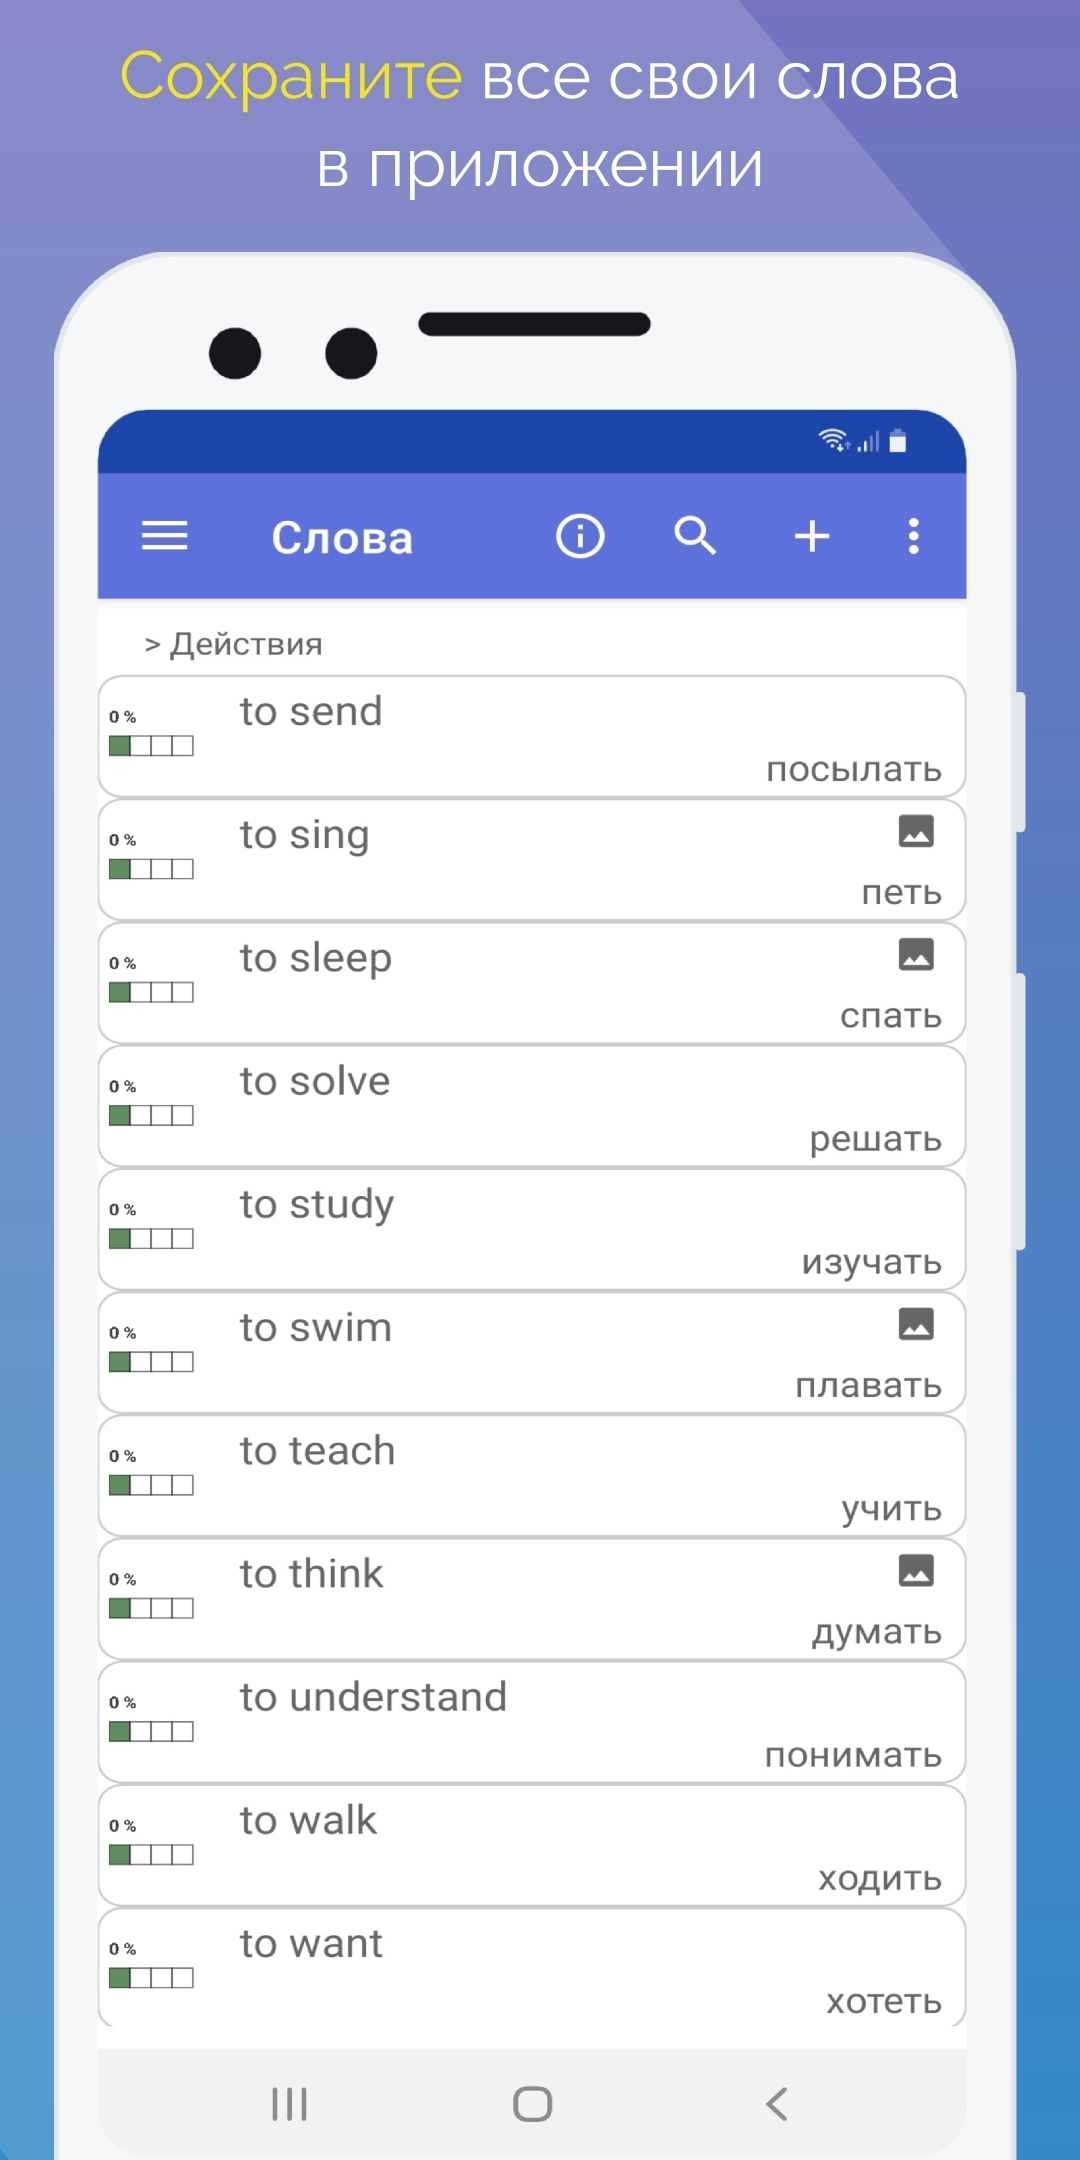Viewport: 1080px width, 2160px height.
Task: View image icon for 'to sing'
Action: click(x=916, y=831)
